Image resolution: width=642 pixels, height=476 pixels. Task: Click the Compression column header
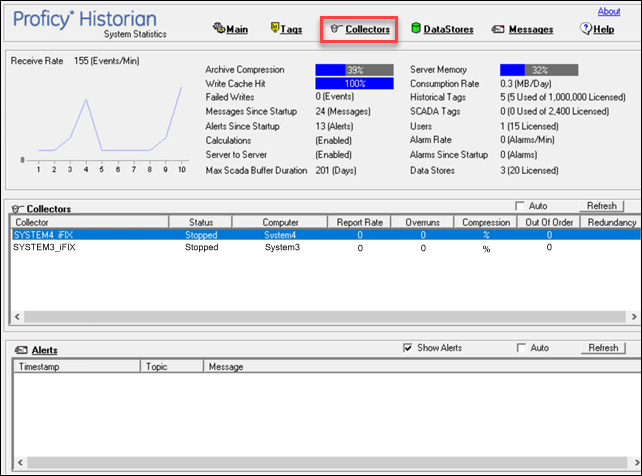(486, 222)
